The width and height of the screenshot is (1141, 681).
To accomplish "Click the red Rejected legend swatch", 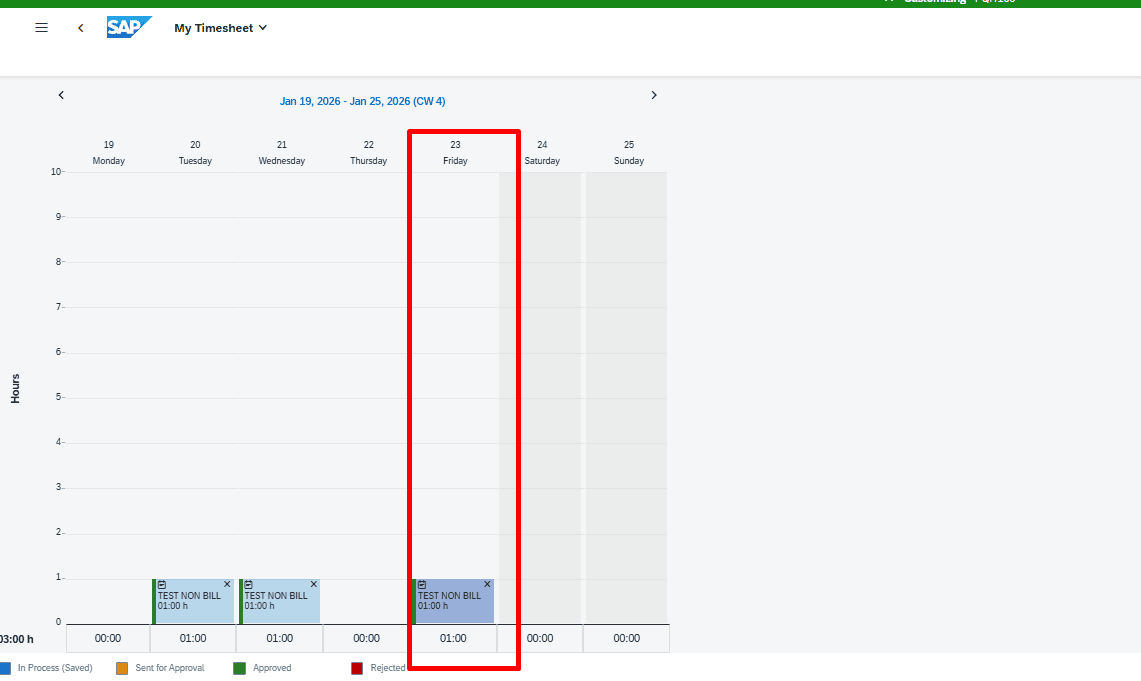I will pos(357,668).
